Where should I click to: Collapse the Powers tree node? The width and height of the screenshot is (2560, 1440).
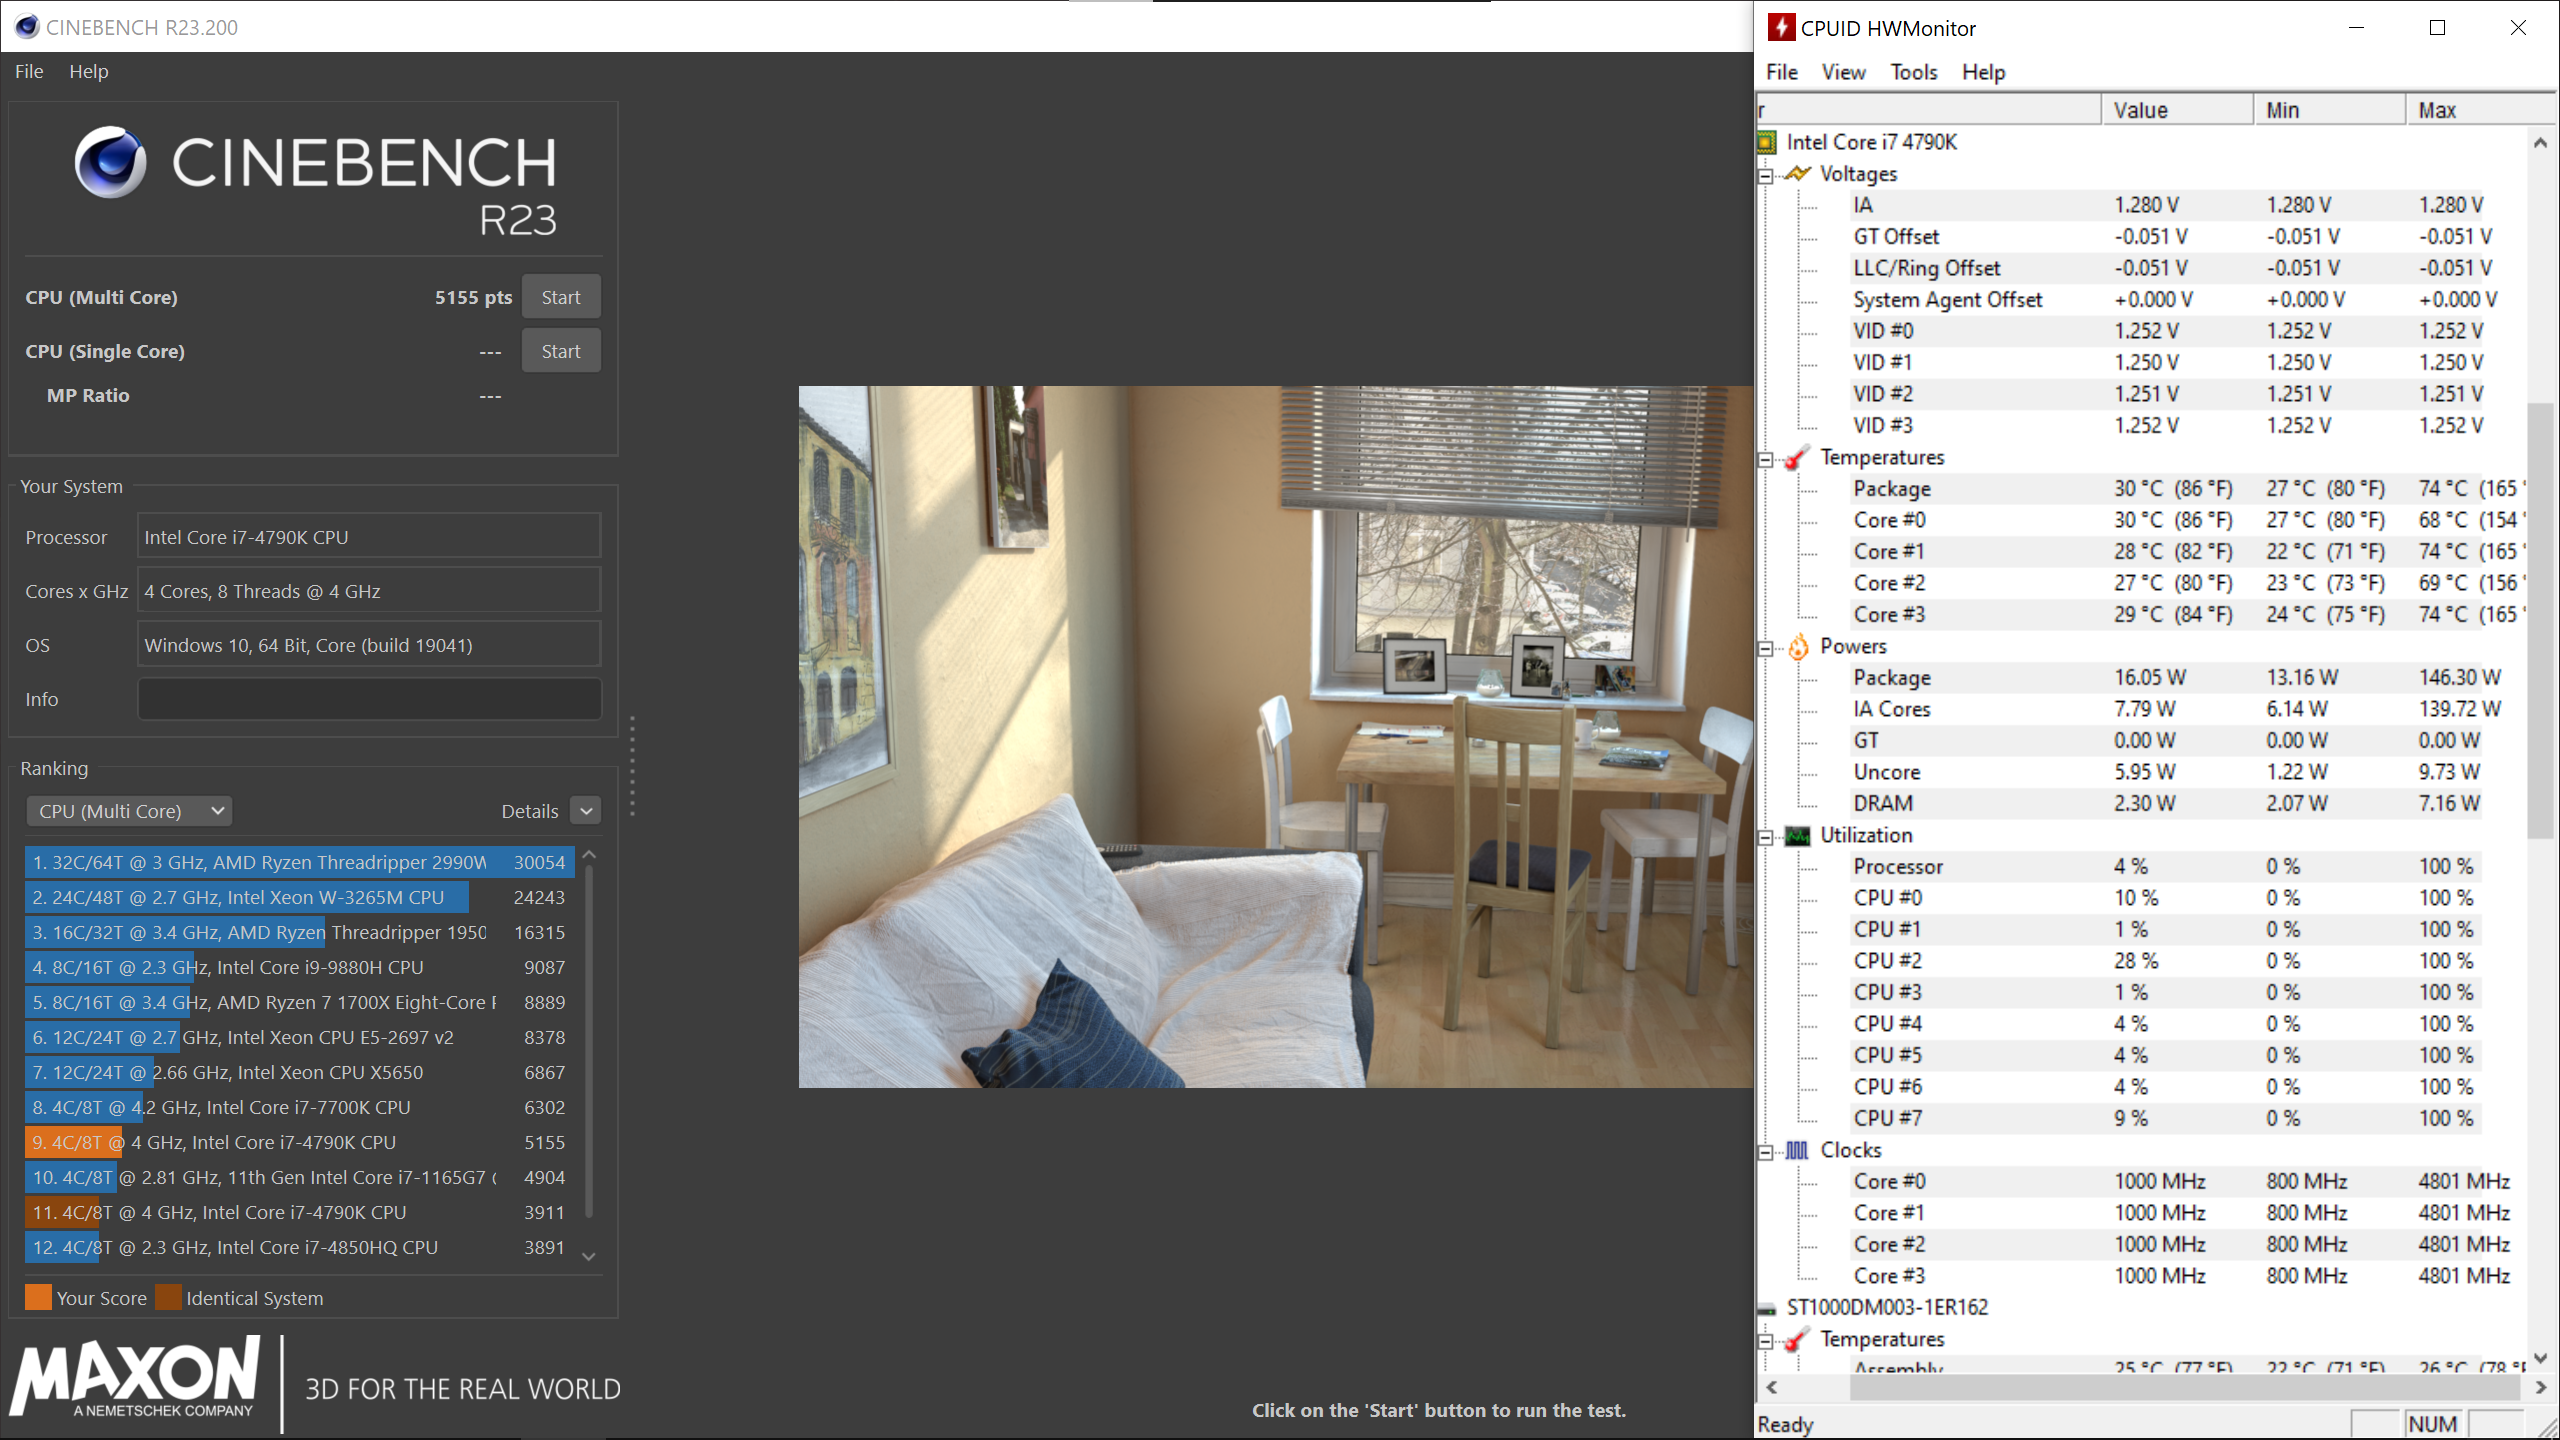click(x=1766, y=649)
